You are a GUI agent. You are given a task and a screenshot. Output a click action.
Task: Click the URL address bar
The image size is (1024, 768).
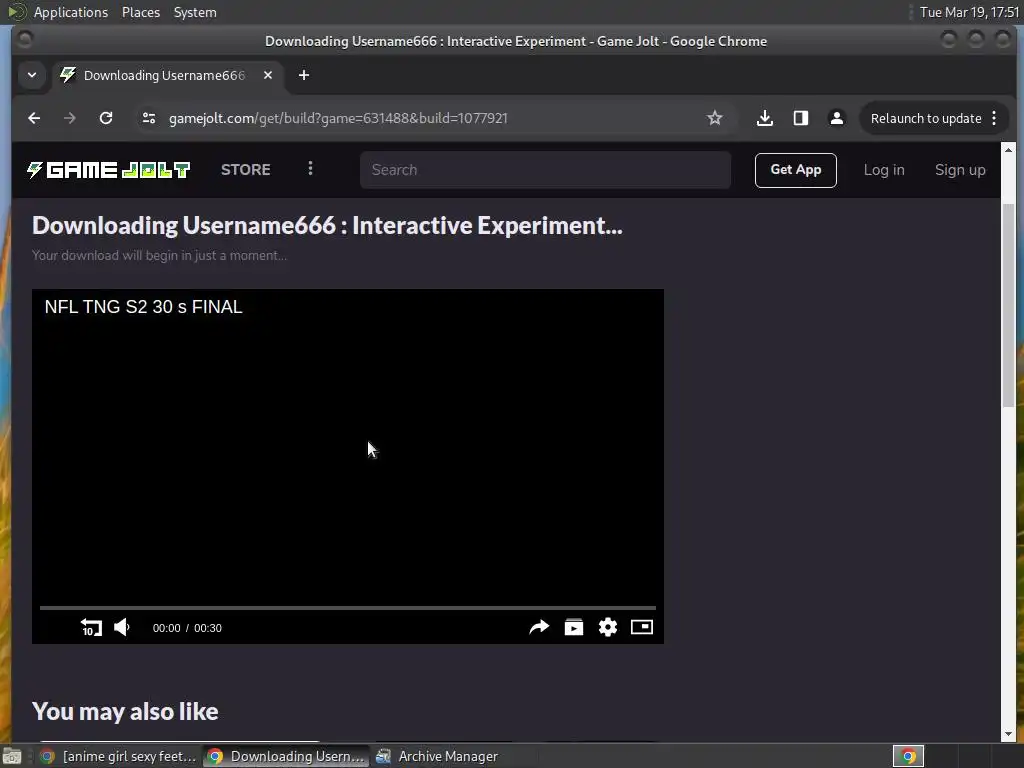[x=431, y=118]
